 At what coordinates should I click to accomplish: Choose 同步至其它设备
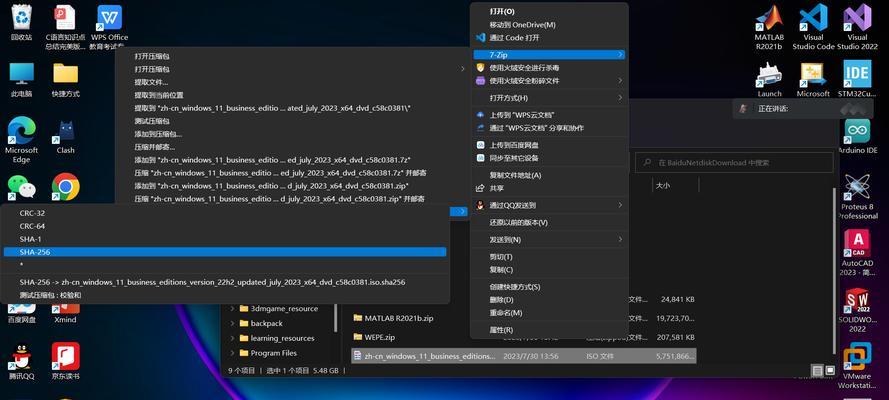(x=549, y=158)
